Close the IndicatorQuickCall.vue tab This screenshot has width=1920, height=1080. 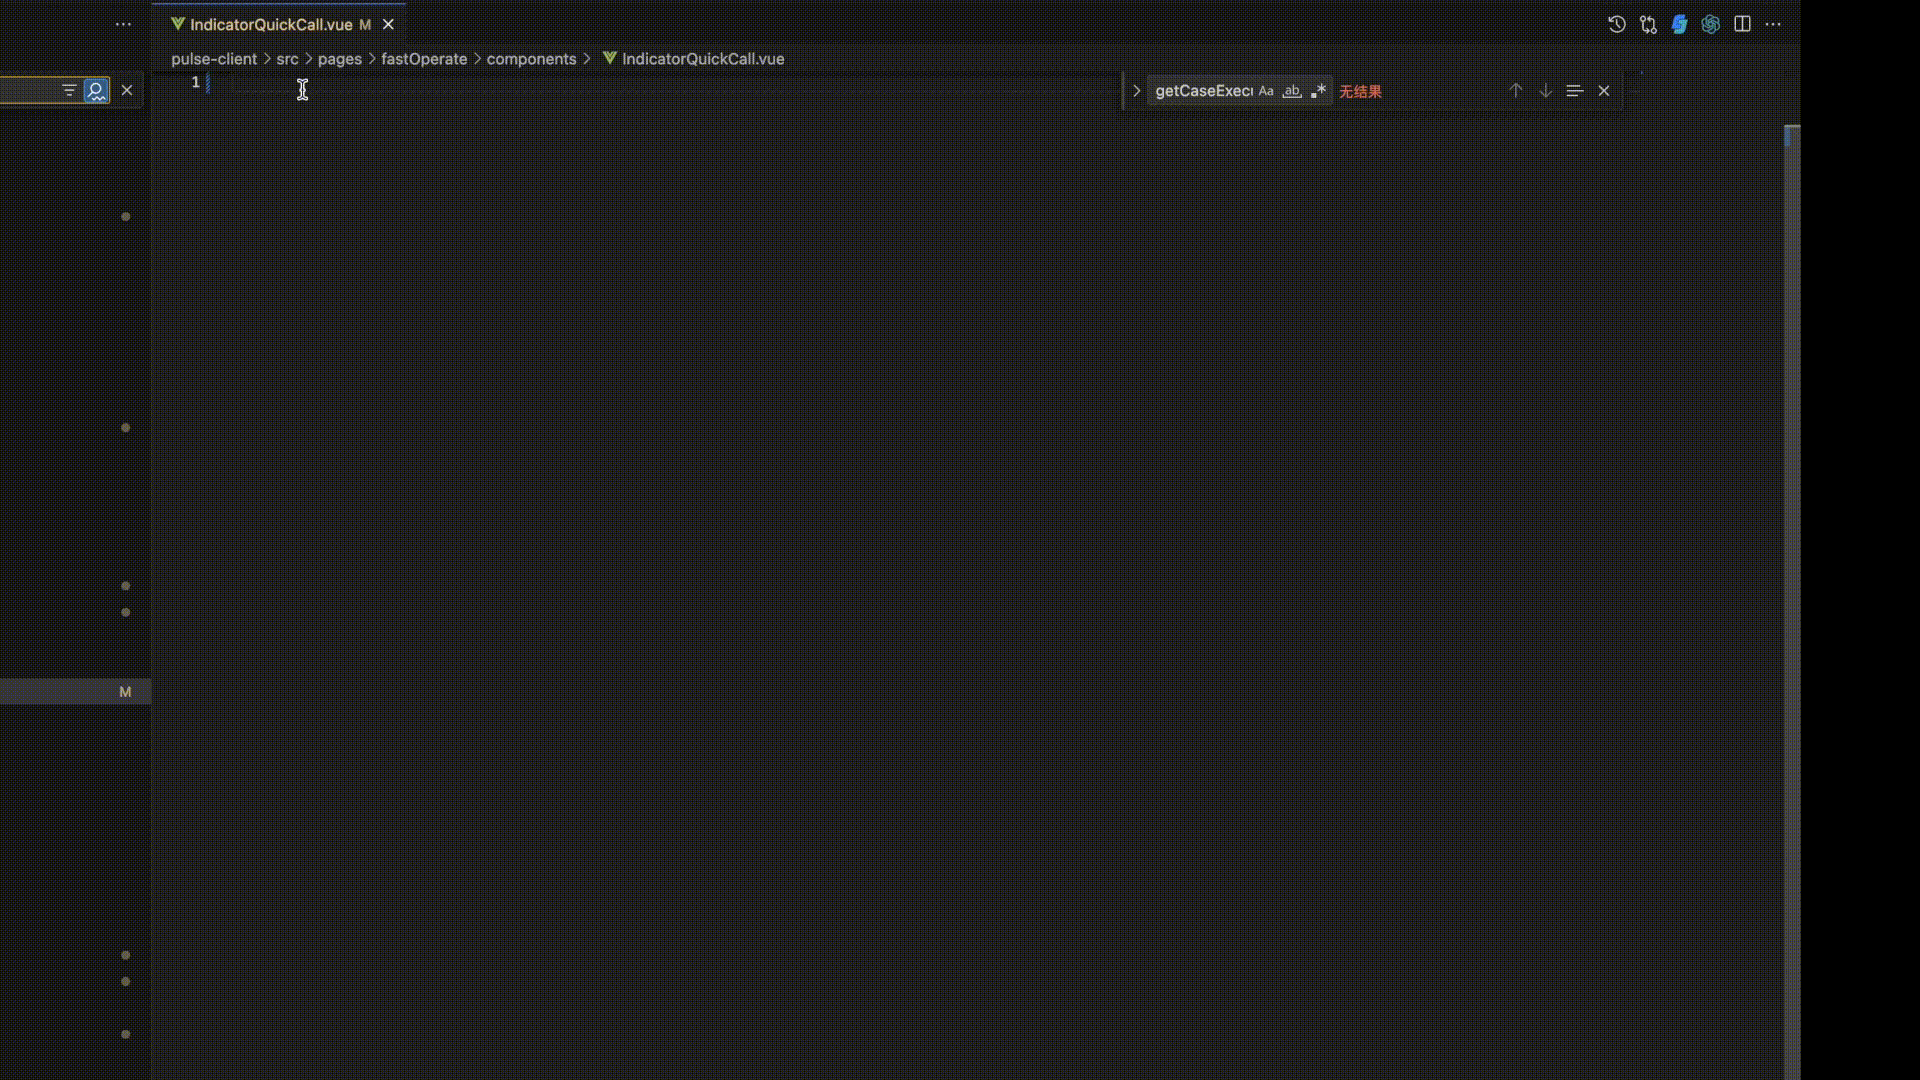point(388,24)
